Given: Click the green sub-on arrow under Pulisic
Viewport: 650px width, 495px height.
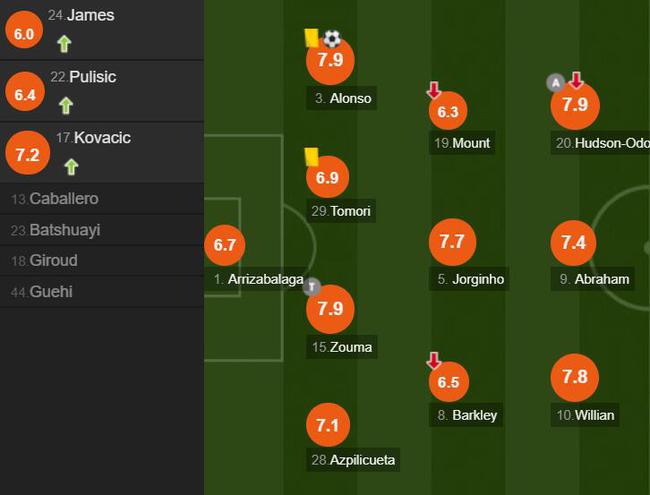Looking at the screenshot, I should [x=66, y=105].
